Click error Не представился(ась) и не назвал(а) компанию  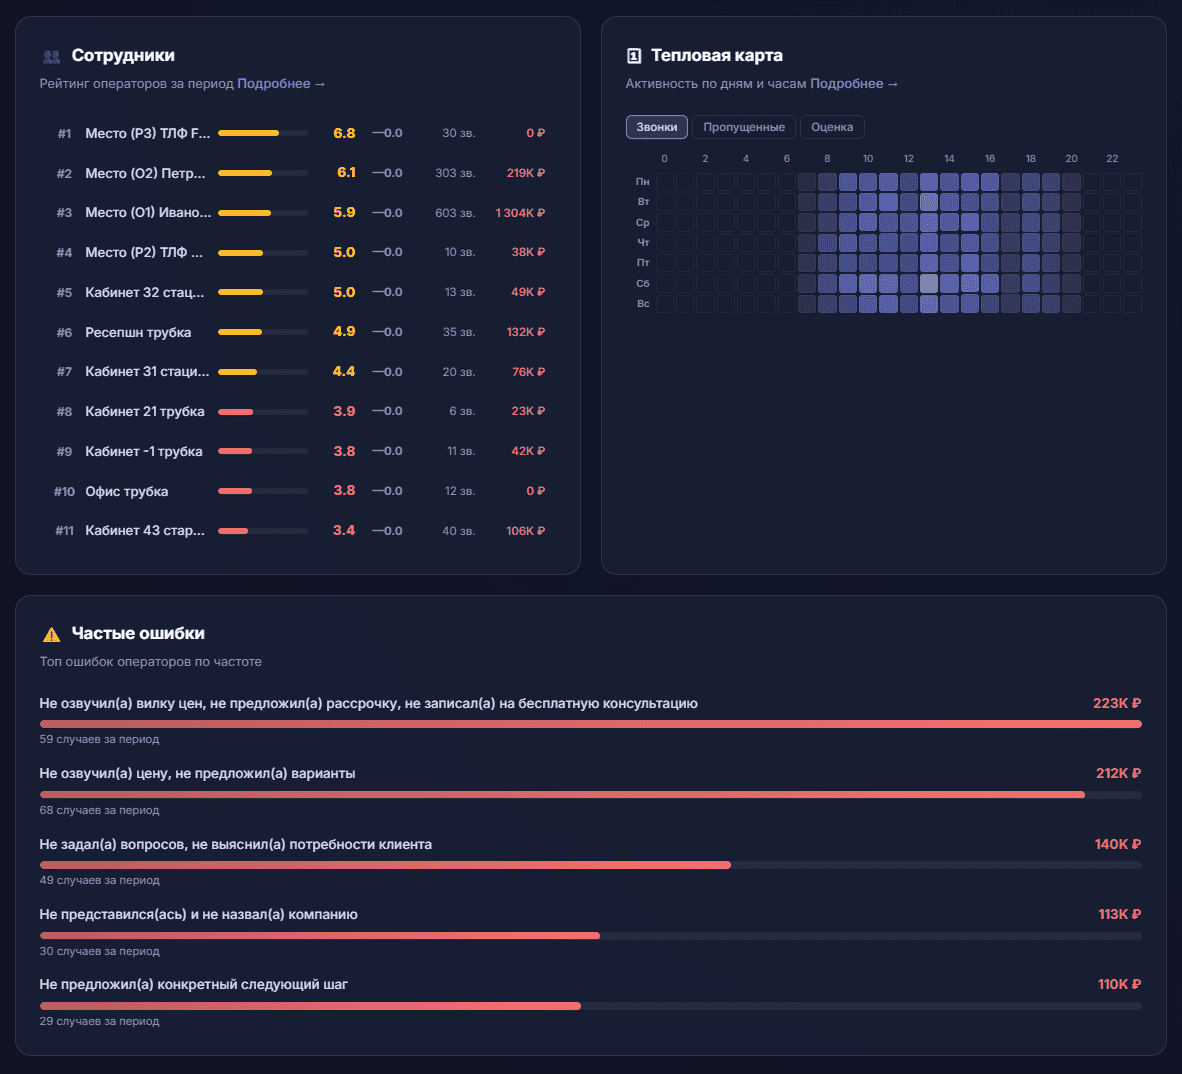(198, 914)
